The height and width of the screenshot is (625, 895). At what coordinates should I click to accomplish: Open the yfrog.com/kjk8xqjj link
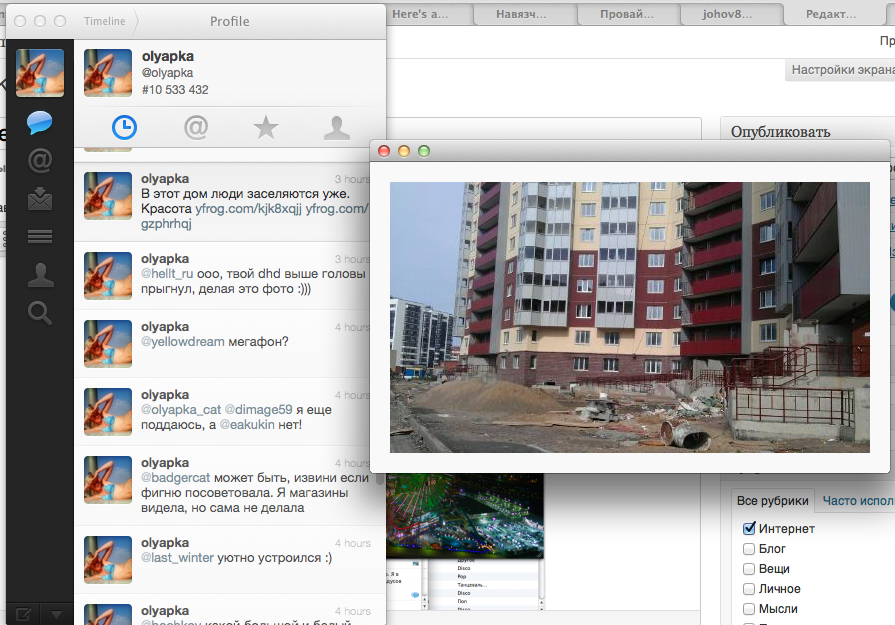click(x=248, y=209)
